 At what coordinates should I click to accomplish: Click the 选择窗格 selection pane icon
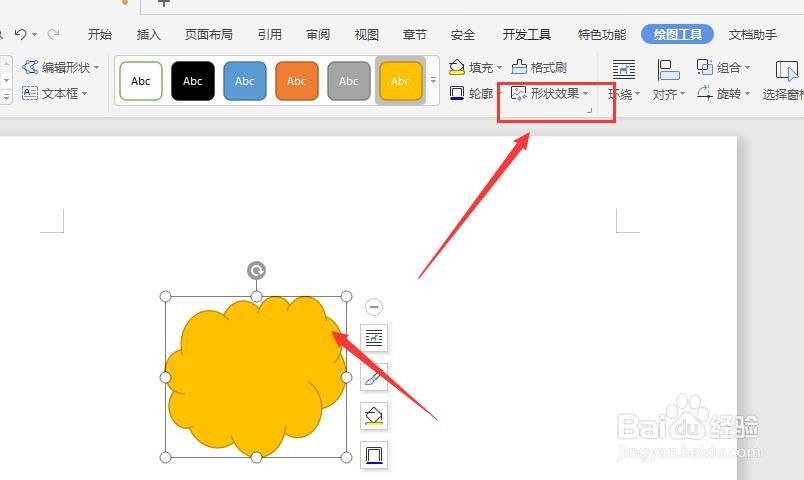click(787, 70)
